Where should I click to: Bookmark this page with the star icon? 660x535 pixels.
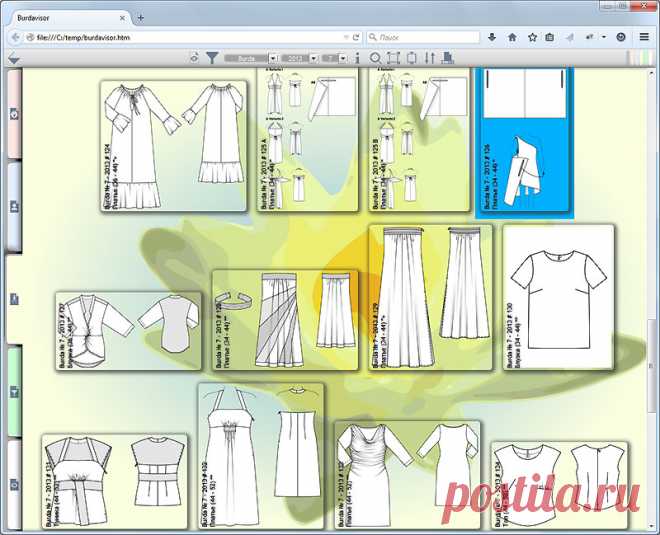pyautogui.click(x=532, y=37)
